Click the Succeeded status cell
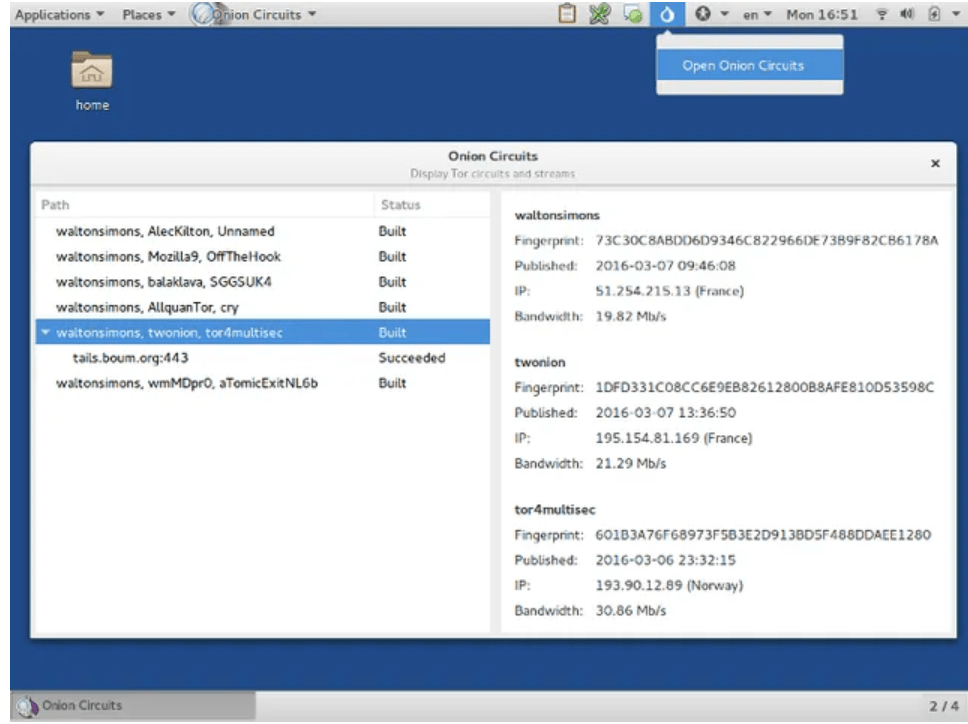This screenshot has width=968, height=724. (412, 358)
